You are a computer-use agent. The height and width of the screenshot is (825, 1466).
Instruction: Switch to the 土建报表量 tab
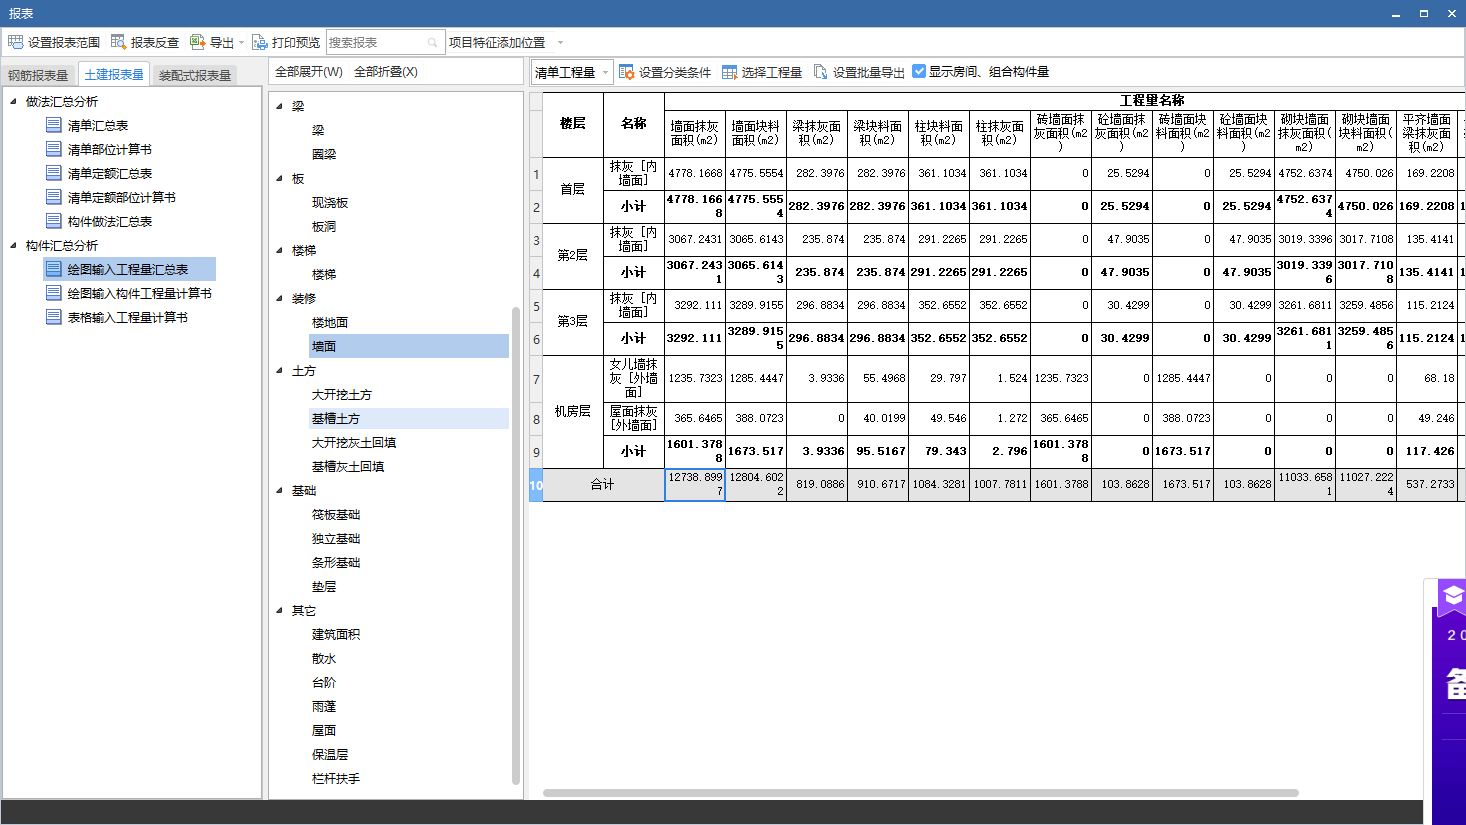114,75
